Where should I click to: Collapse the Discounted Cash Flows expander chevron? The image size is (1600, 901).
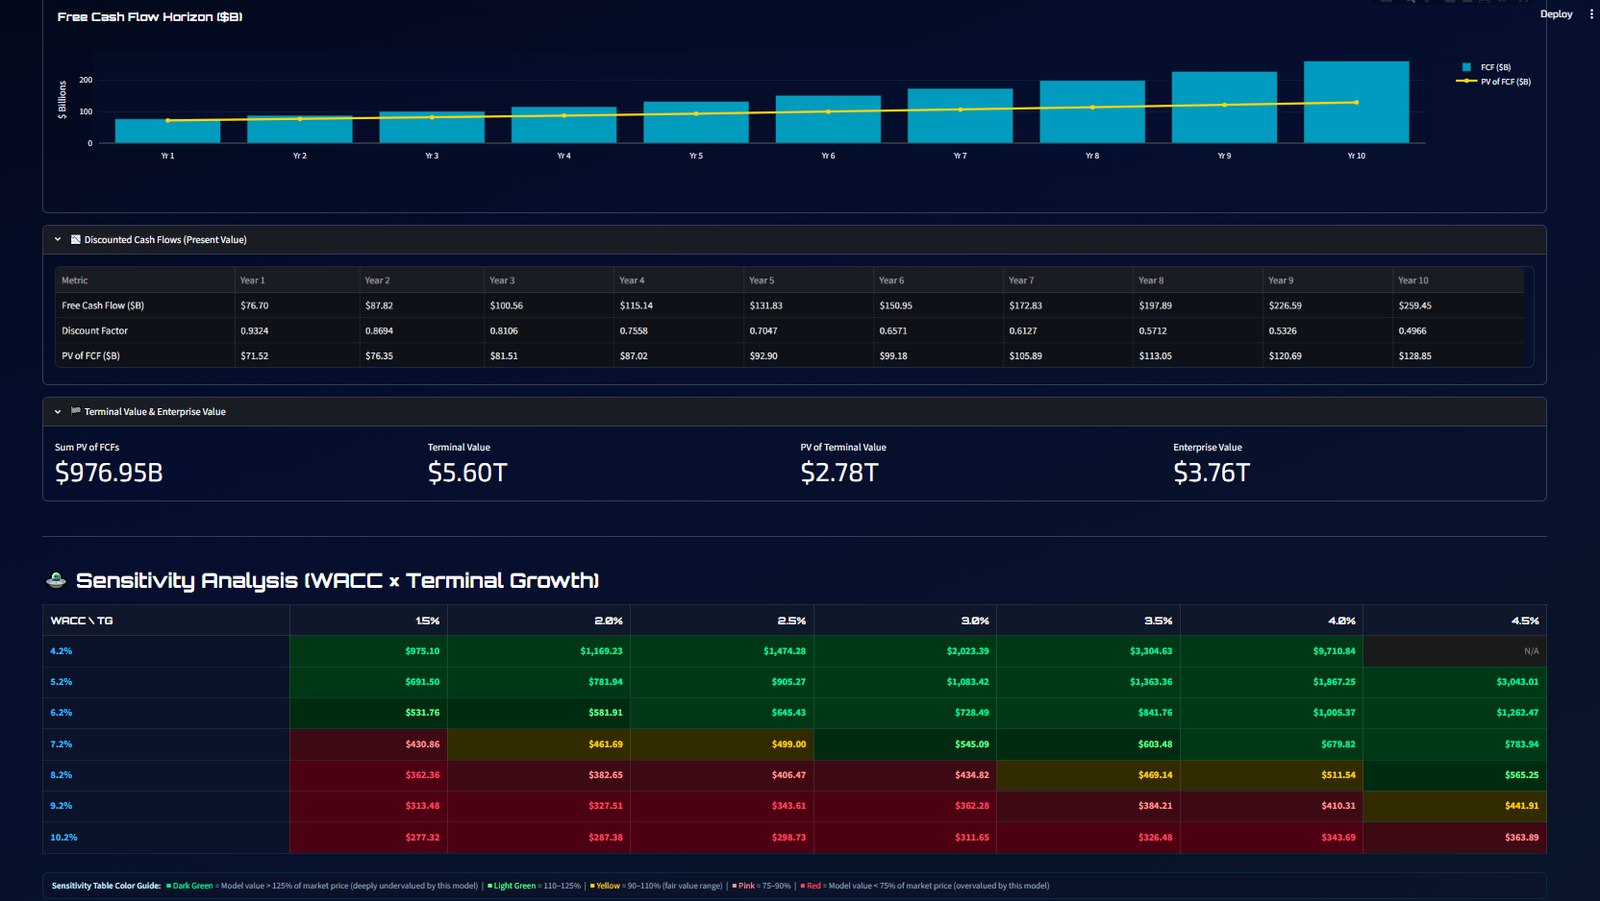58,240
